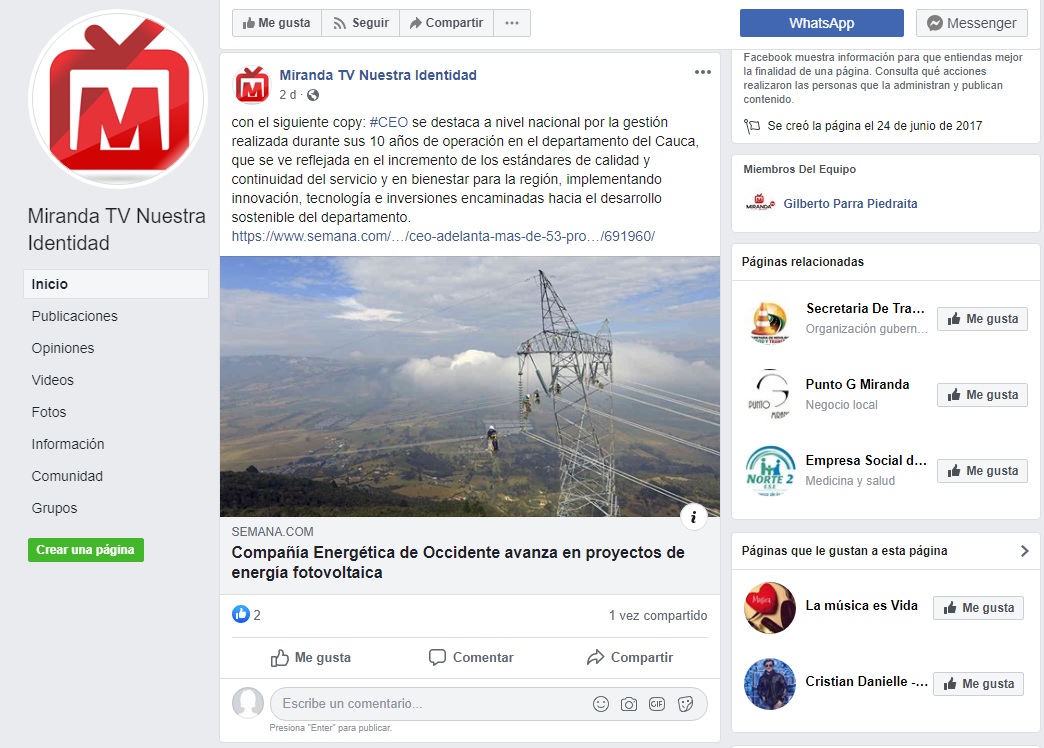Toggle Seguir for this page

click(x=360, y=23)
